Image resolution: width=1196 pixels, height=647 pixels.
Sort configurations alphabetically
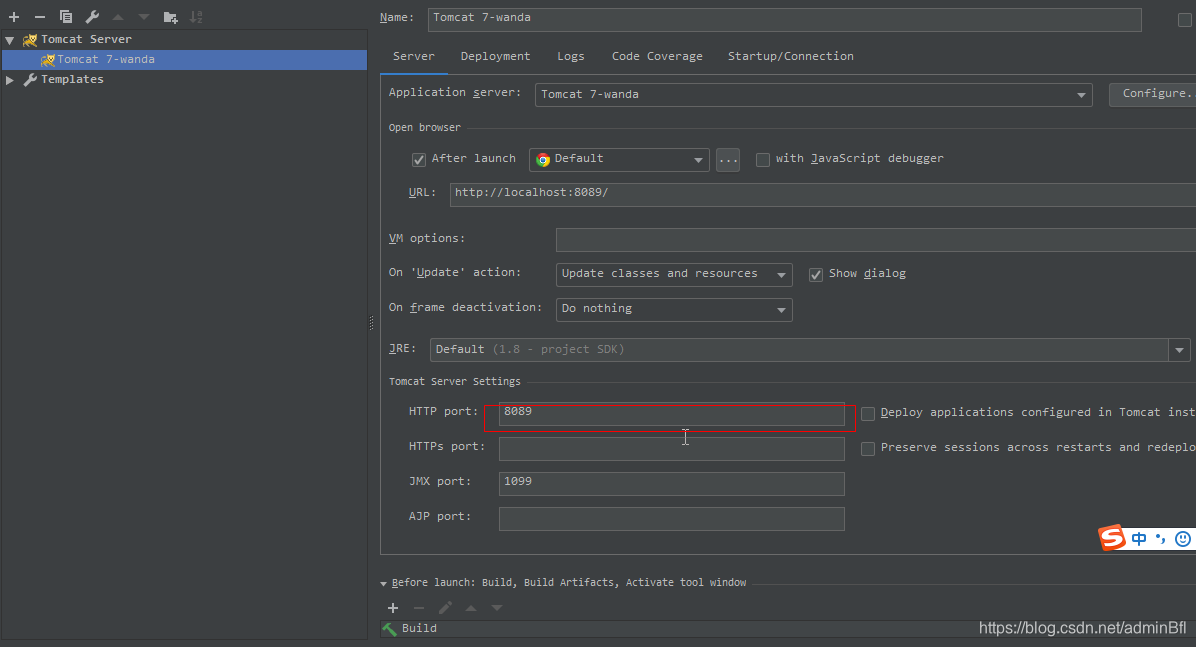click(196, 16)
